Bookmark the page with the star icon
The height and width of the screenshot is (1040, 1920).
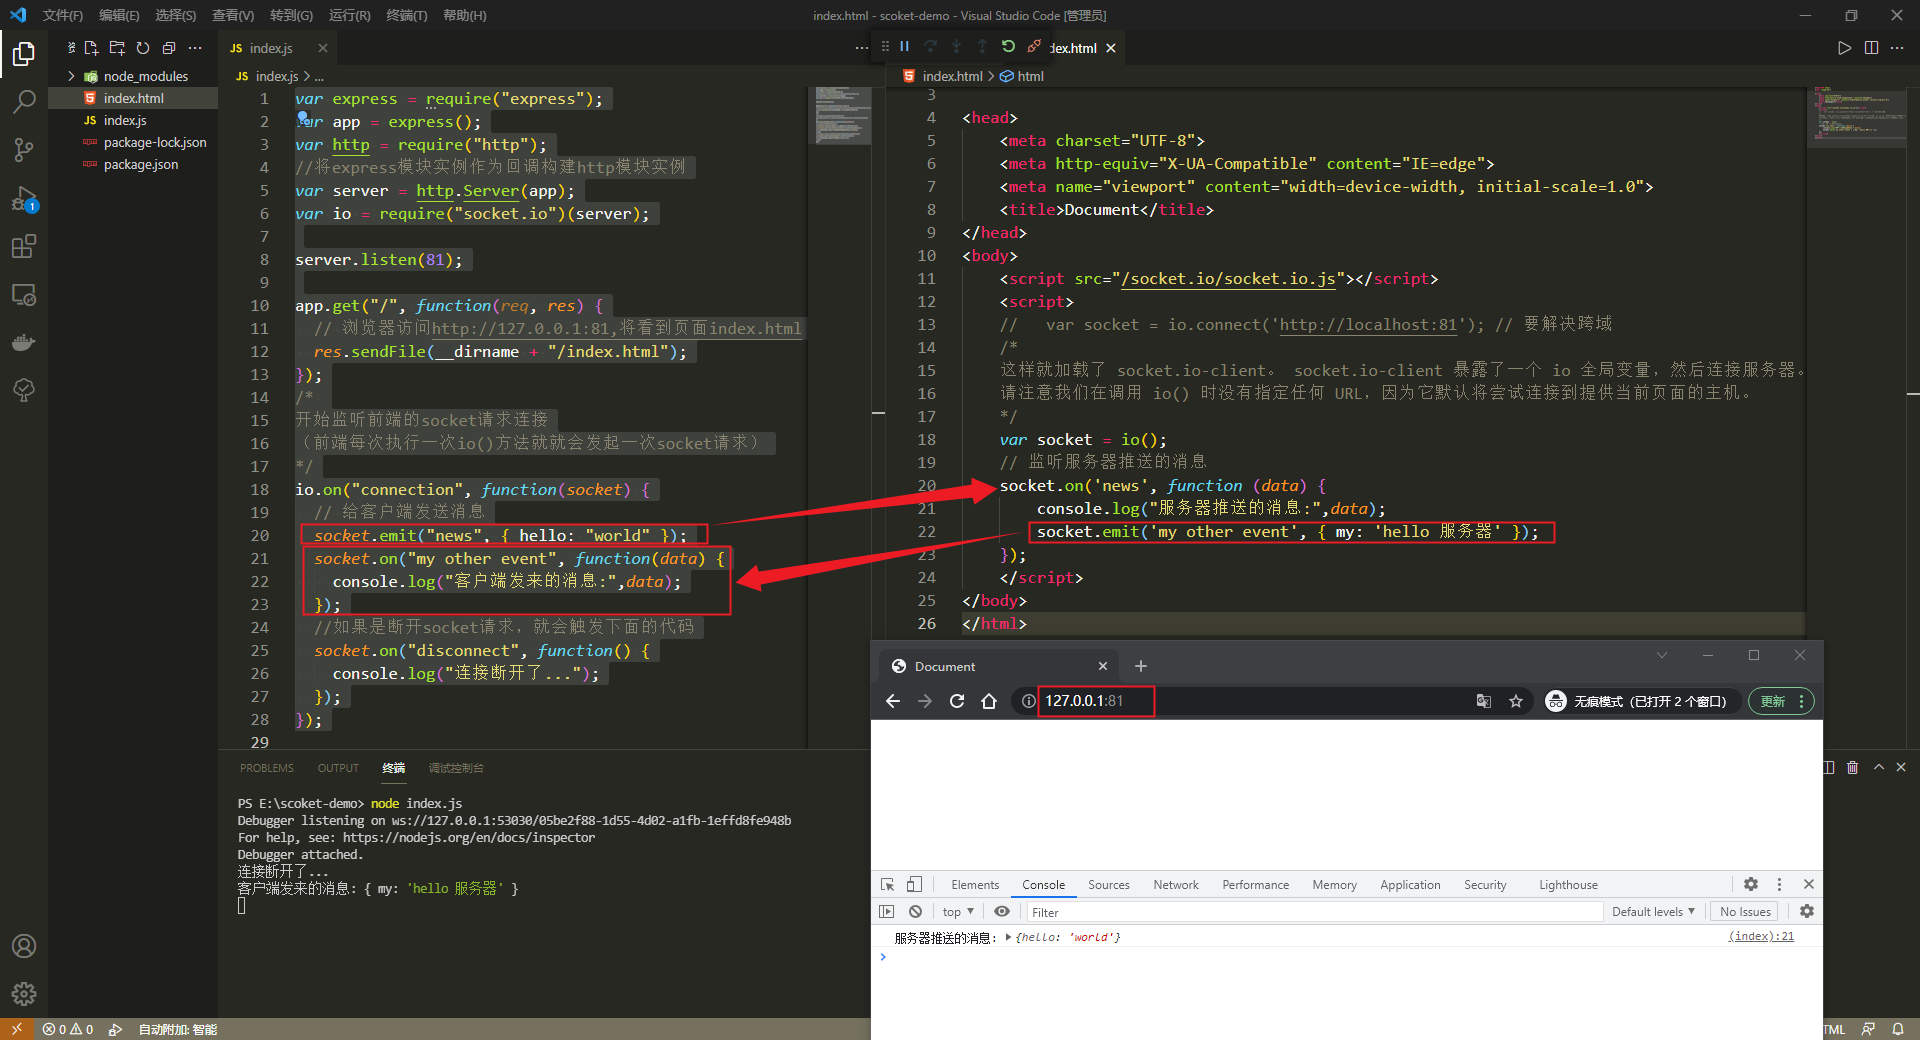pos(1516,701)
